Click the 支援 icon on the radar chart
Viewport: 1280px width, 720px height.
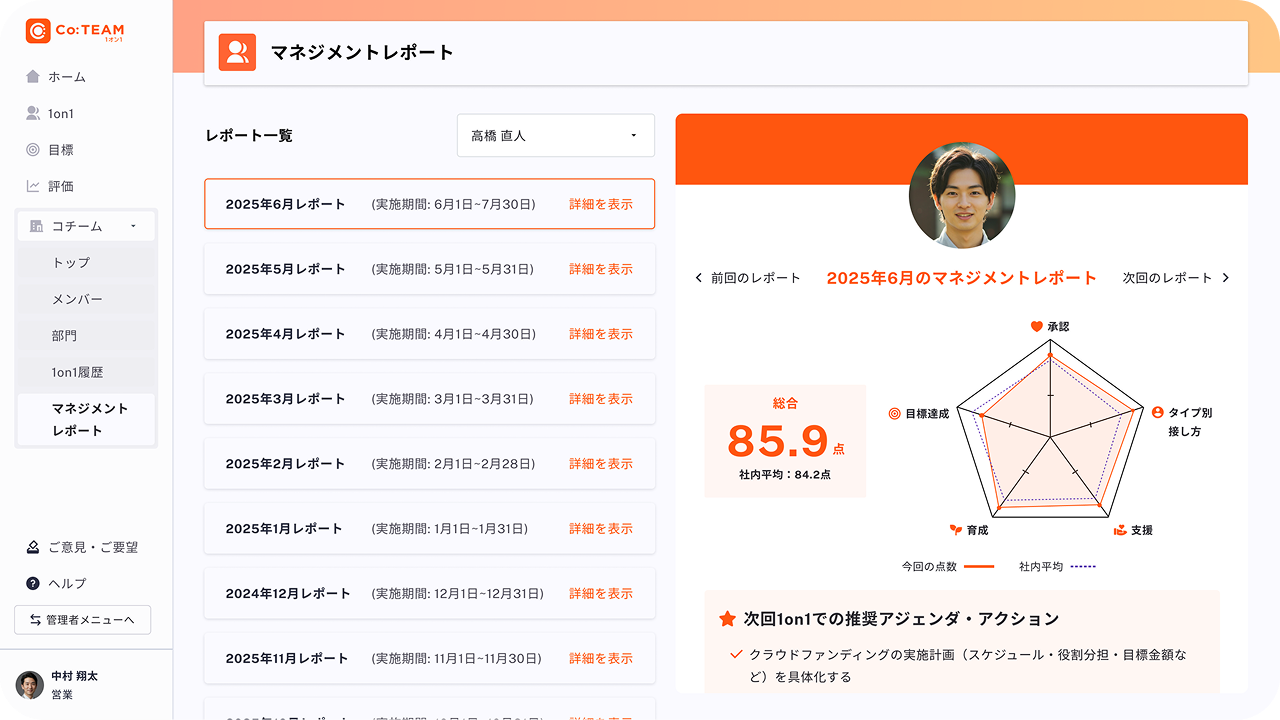[x=1119, y=530]
